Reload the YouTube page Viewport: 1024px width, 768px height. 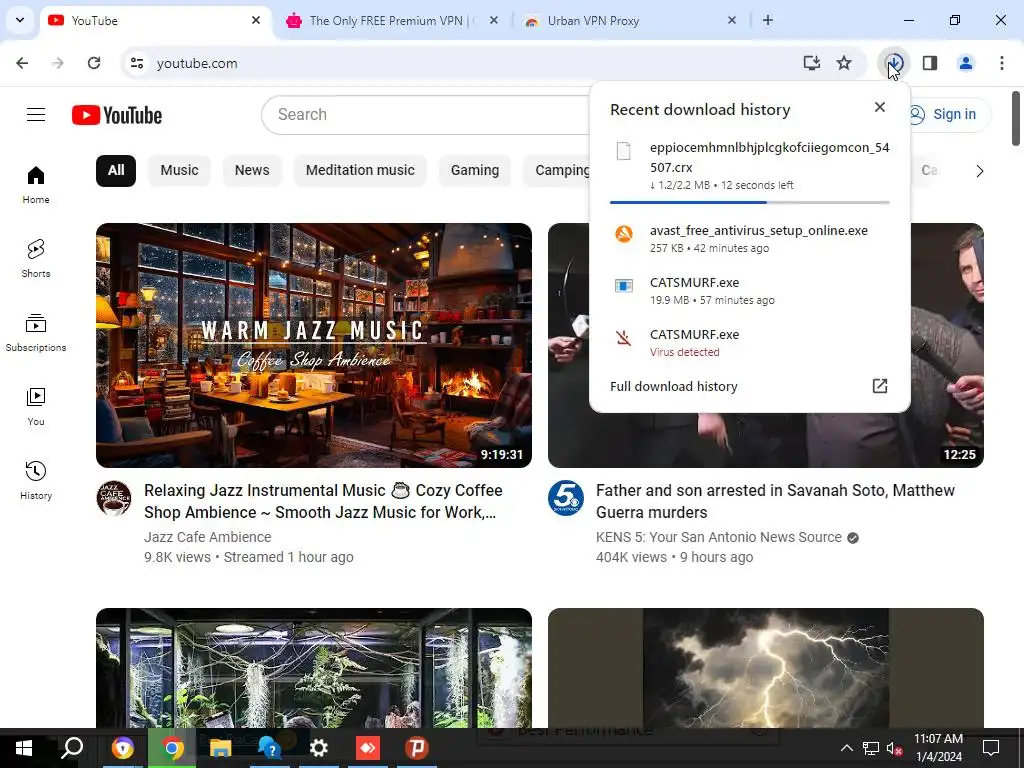coord(94,63)
